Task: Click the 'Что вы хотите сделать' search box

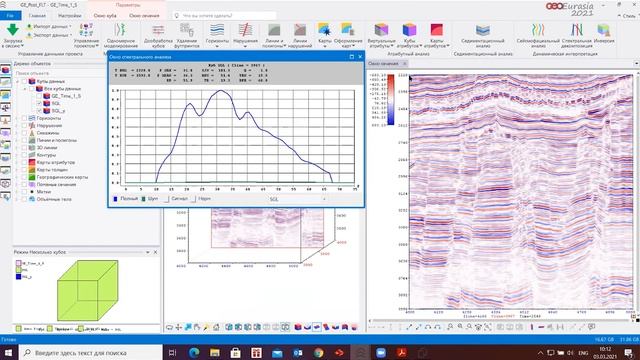Action: click(x=224, y=16)
